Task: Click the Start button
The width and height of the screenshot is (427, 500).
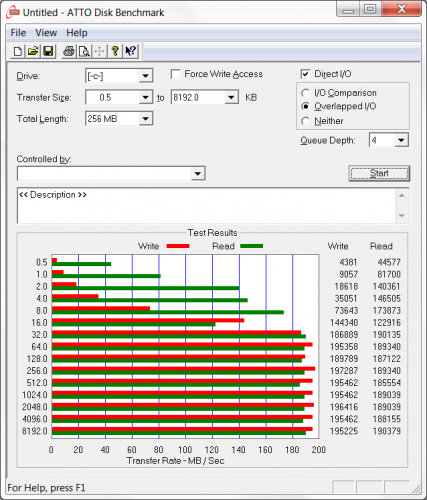Action: click(379, 173)
